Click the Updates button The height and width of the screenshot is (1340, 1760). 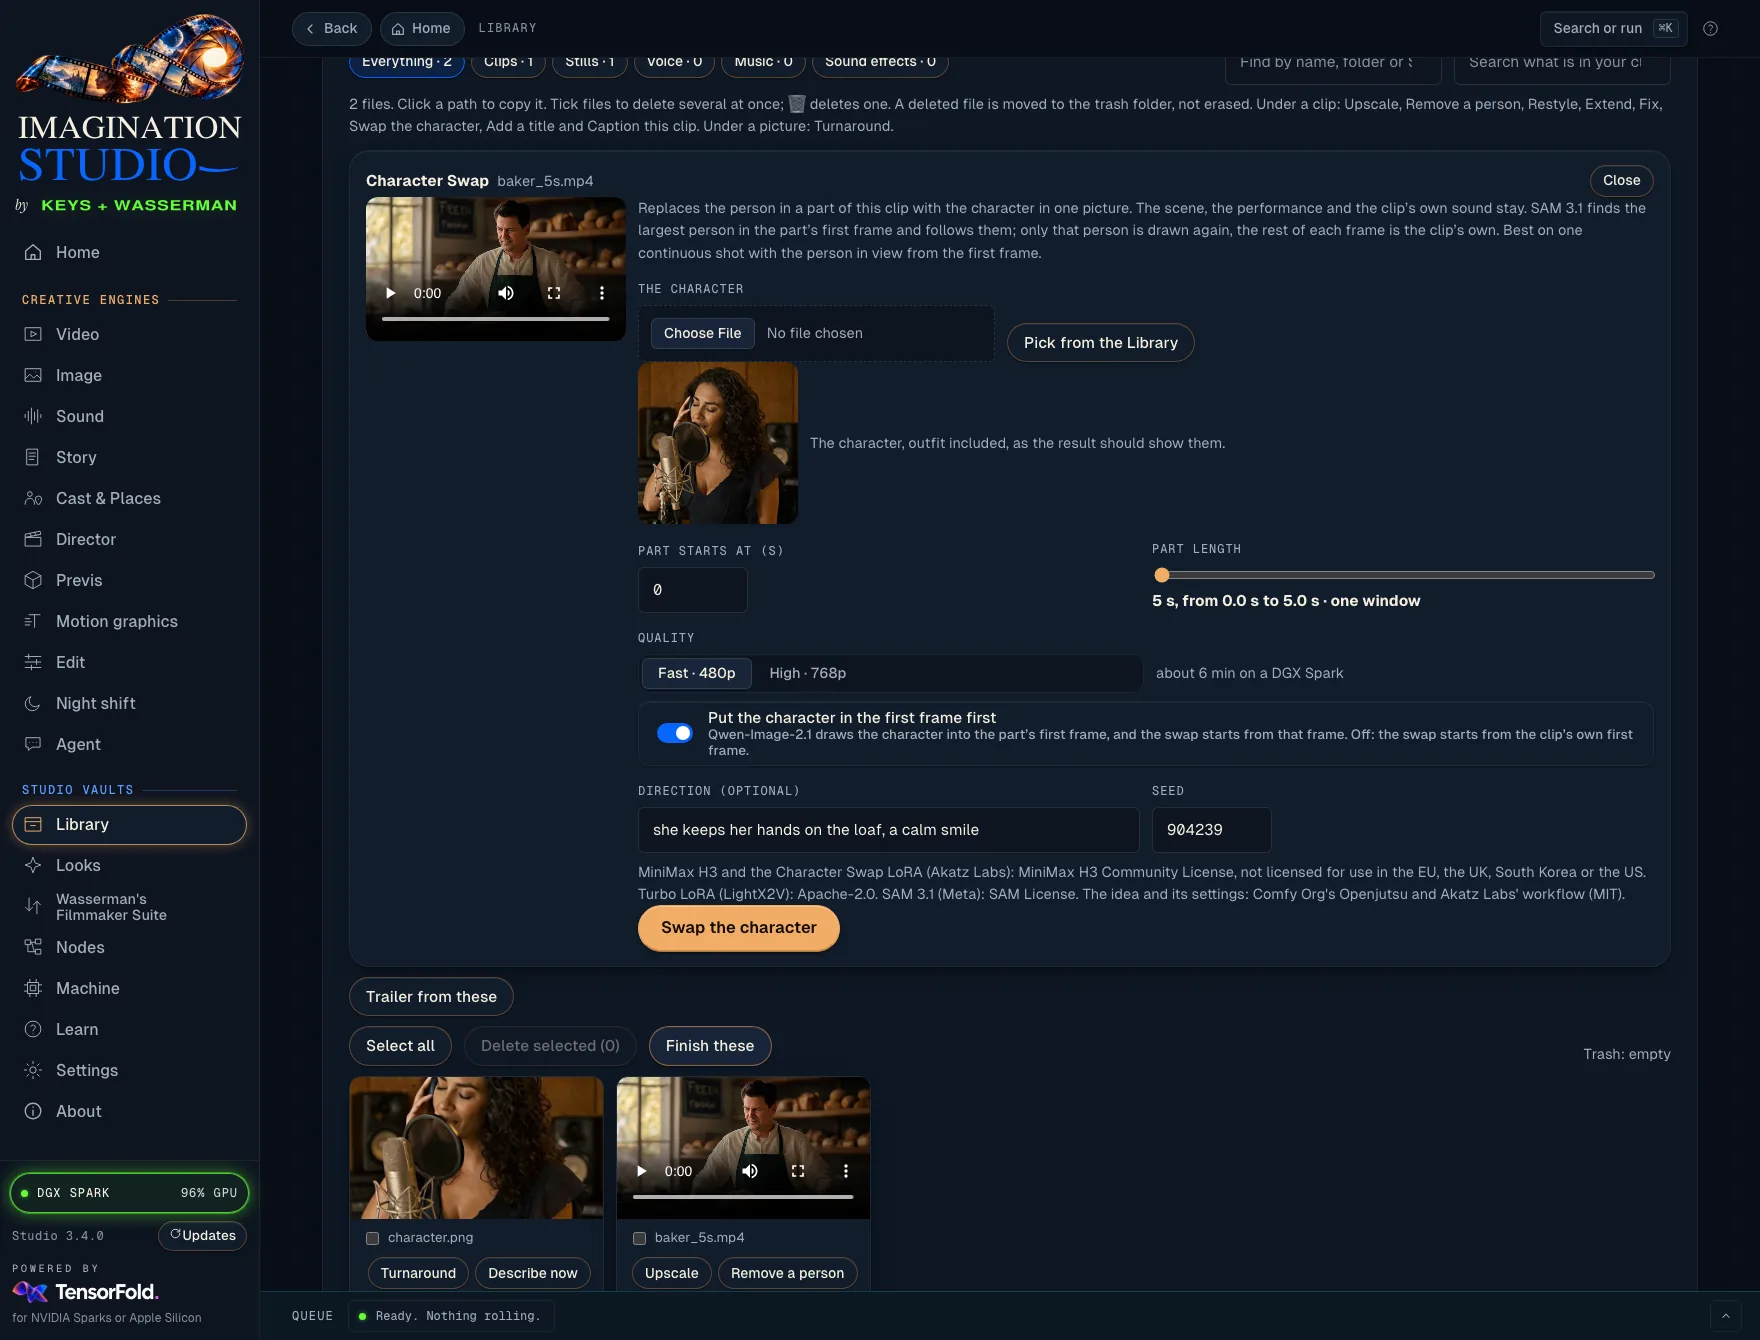[x=203, y=1236]
